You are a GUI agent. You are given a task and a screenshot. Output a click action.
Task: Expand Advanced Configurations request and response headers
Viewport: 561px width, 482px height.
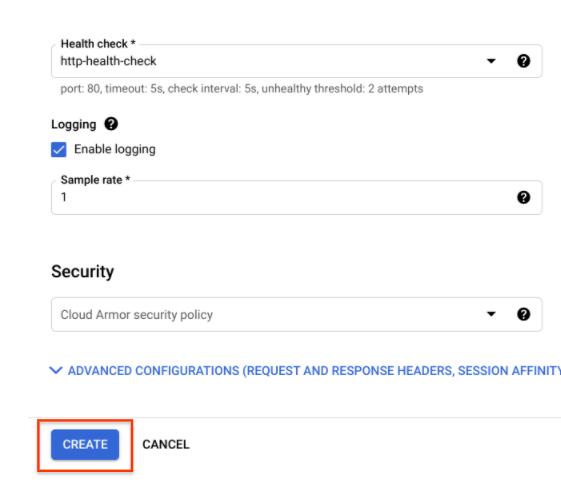(x=314, y=371)
